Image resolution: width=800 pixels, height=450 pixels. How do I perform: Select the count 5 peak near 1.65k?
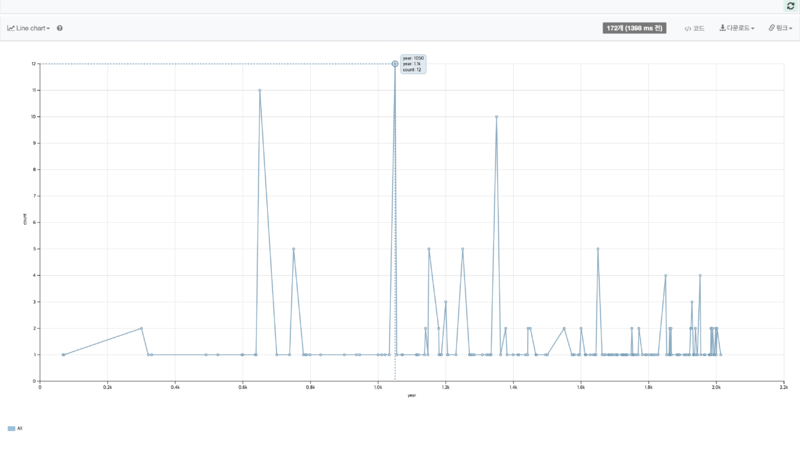[598, 249]
